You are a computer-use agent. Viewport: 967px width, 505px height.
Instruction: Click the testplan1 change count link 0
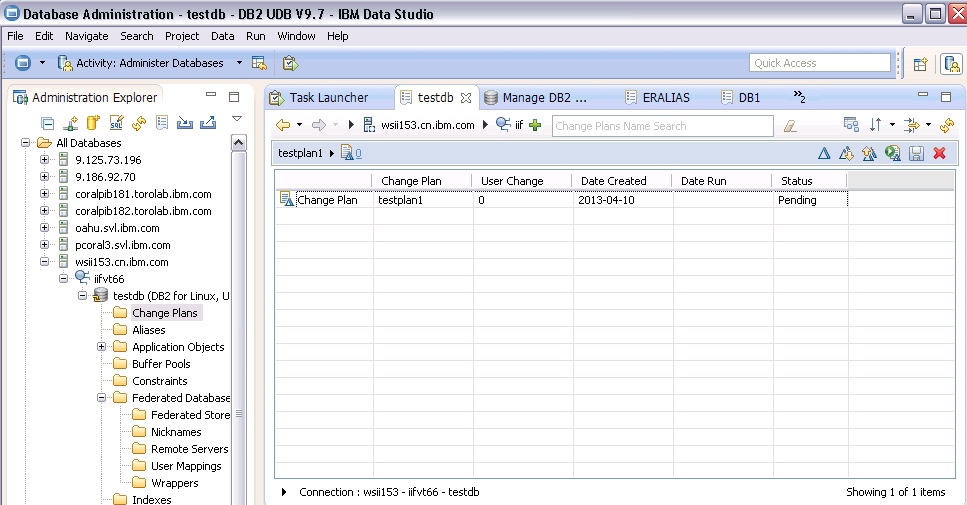[x=358, y=154]
